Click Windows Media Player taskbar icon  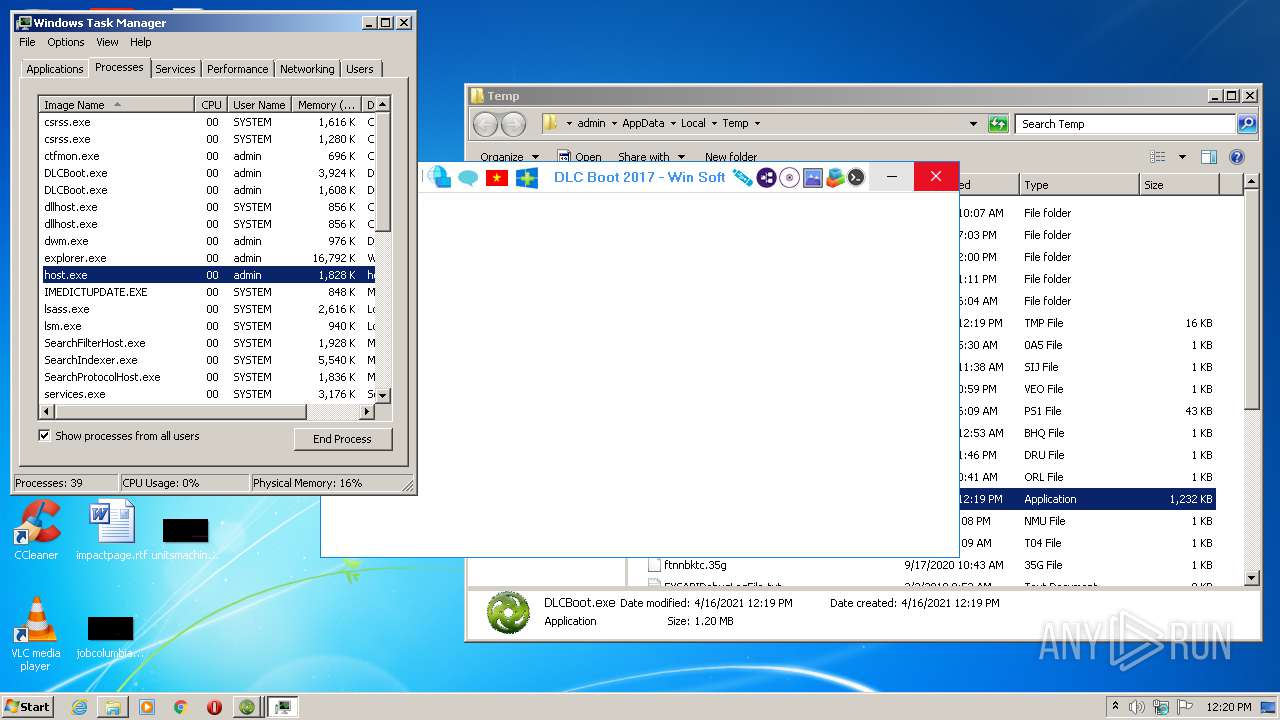tap(147, 707)
